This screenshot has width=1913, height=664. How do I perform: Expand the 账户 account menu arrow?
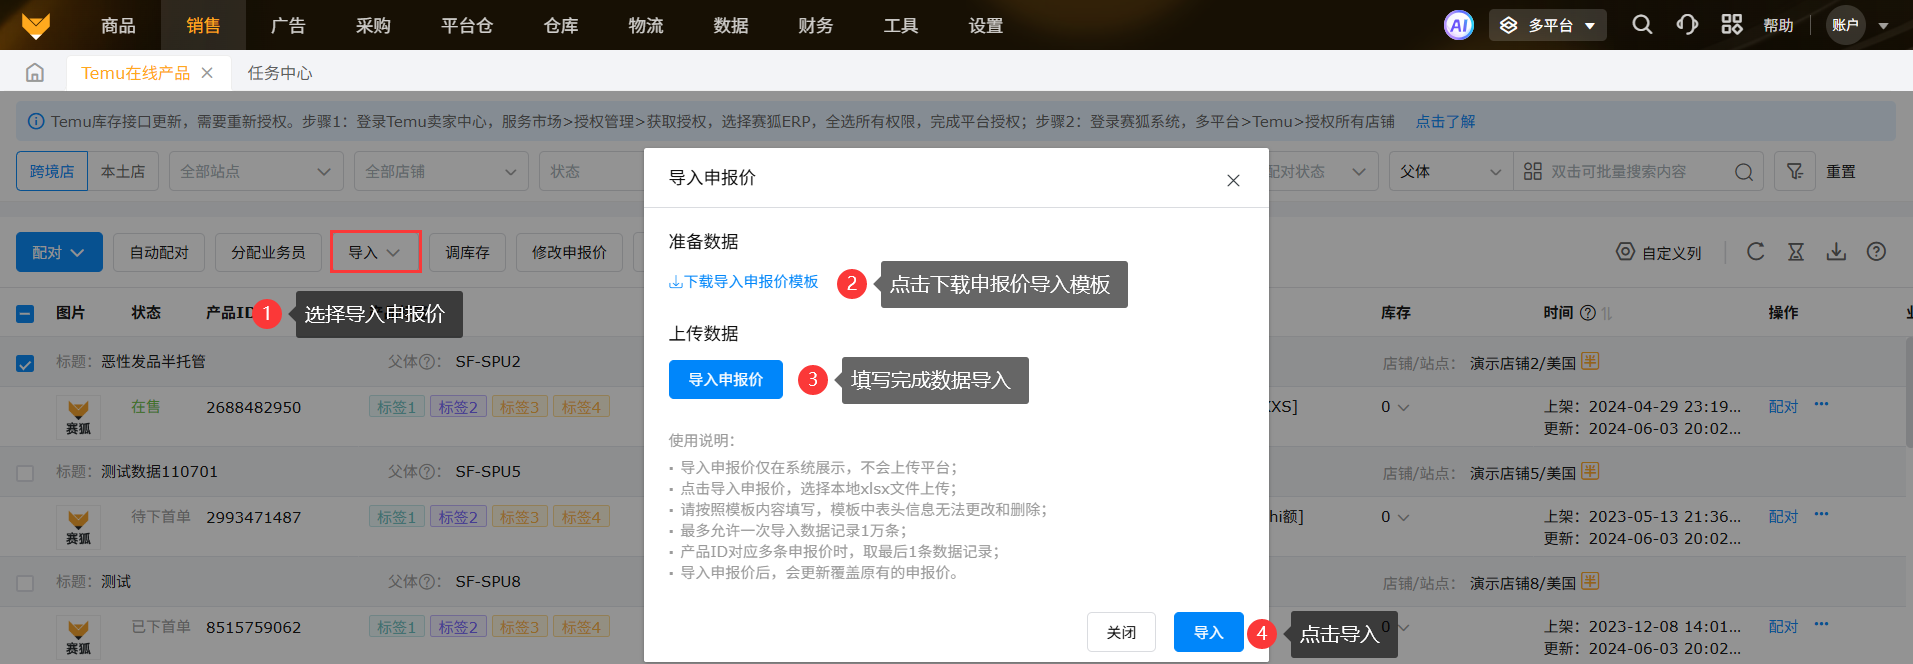click(1883, 26)
